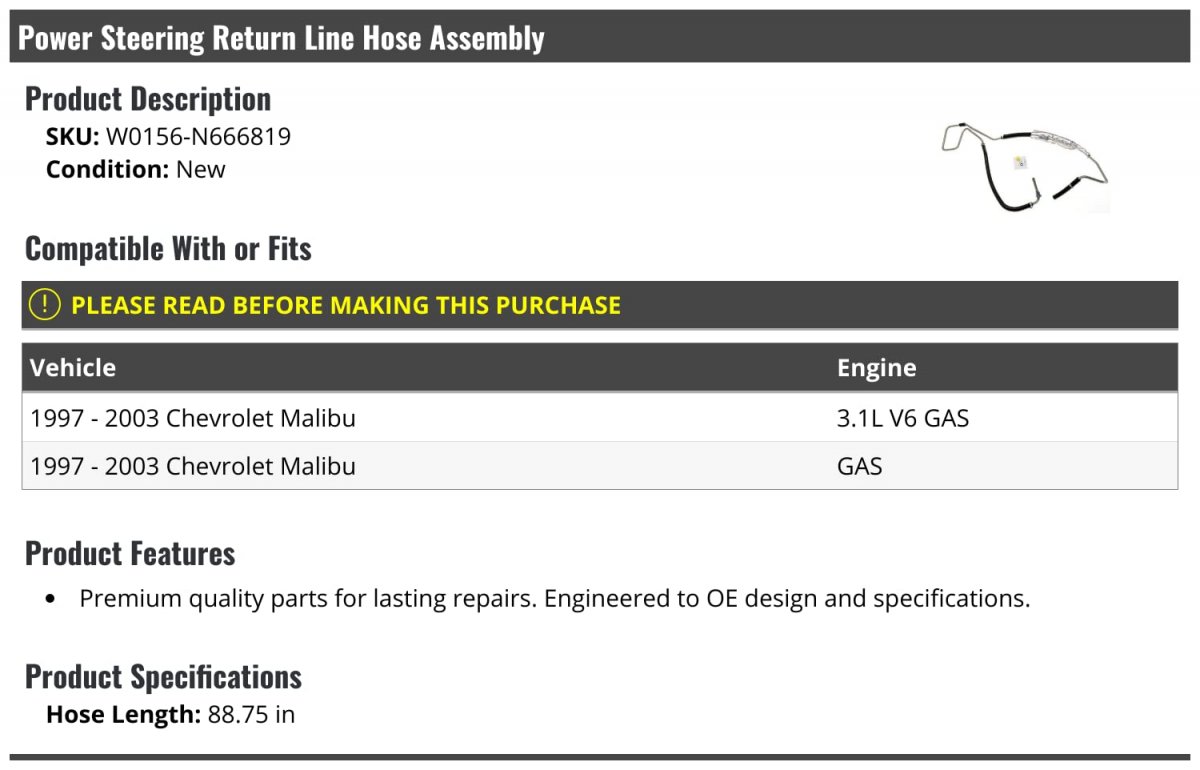Click the second 1997 - 2003 Chevrolet Malibu row
The height and width of the screenshot is (770, 1200).
point(600,466)
